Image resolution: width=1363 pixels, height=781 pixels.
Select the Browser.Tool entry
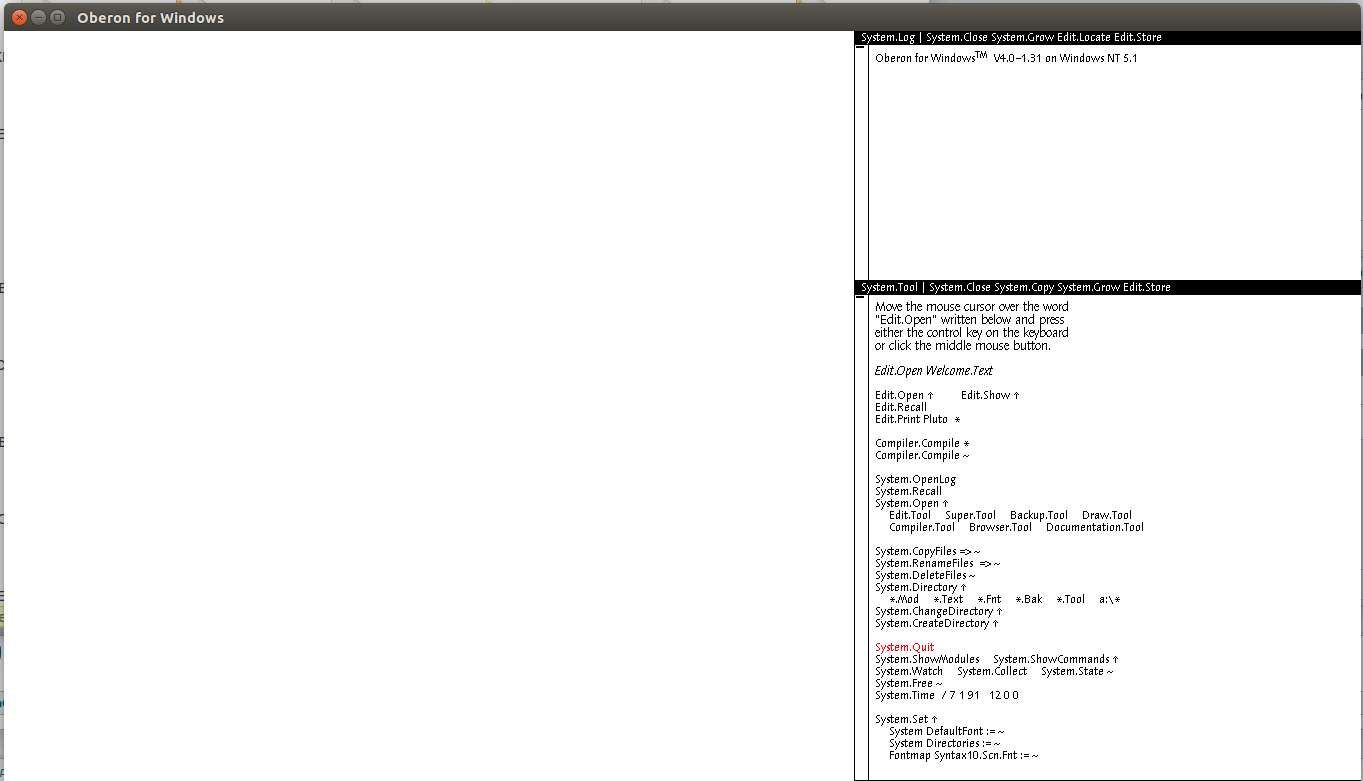(x=1000, y=528)
